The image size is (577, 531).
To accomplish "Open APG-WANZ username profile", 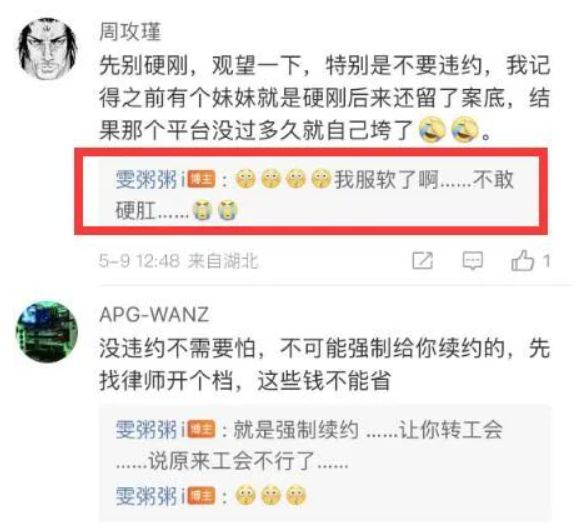I will point(154,315).
